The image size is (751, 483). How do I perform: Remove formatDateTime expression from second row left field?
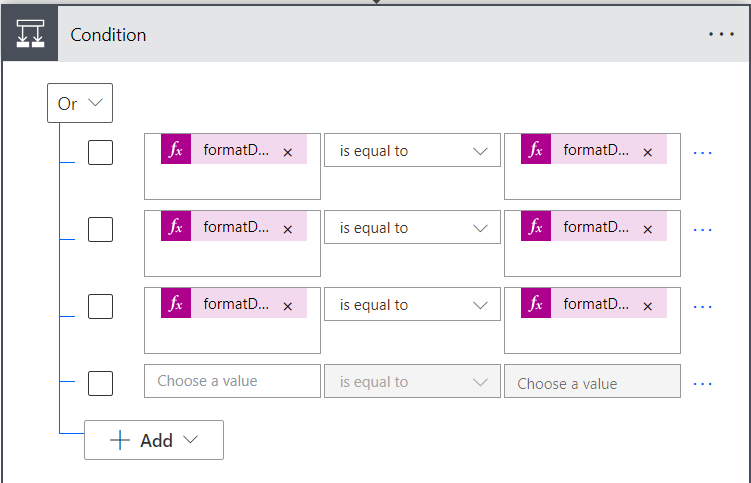[x=288, y=229]
